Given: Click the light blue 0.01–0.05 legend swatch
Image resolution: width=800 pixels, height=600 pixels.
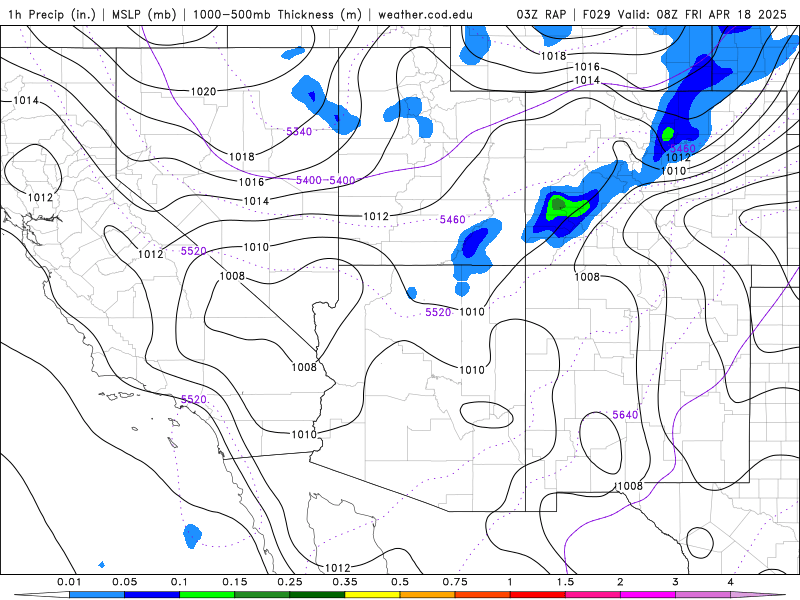Looking at the screenshot, I should pos(97,595).
